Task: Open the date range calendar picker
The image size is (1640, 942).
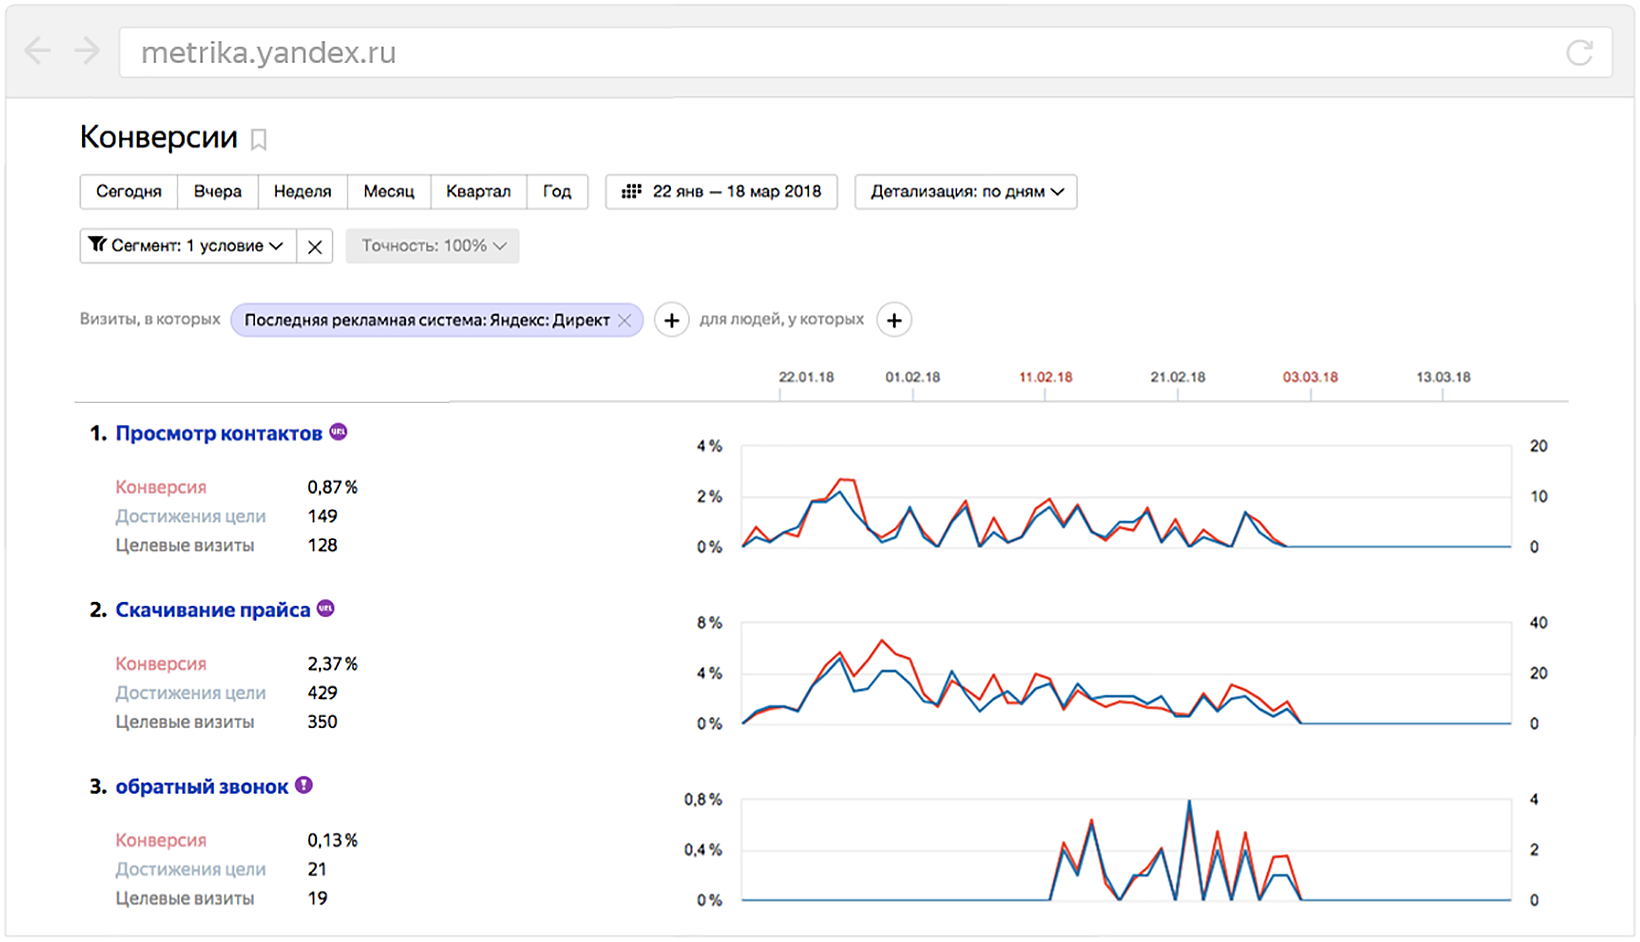Action: click(x=721, y=192)
